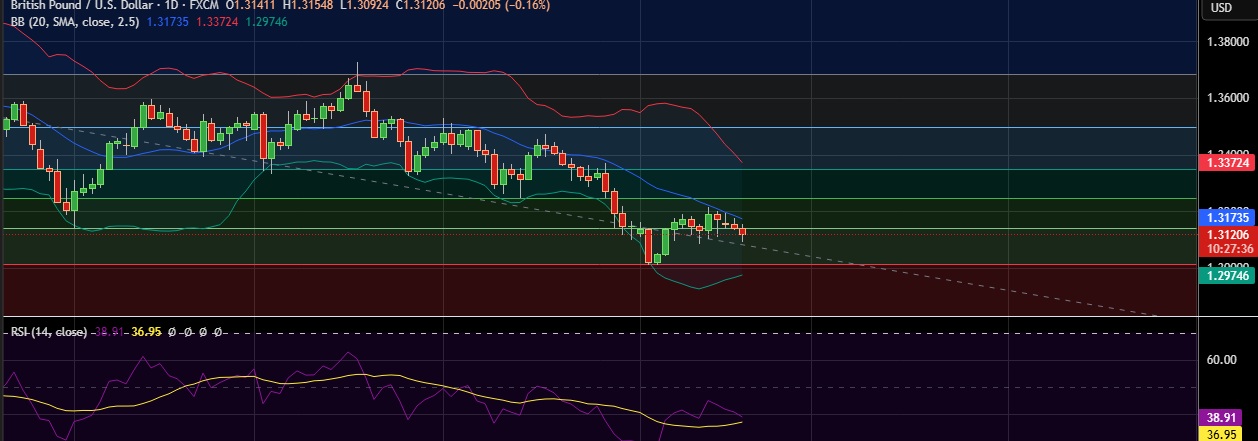Select the RSI (14, close) indicator legend
This screenshot has height=441, width=1258.
coord(49,331)
